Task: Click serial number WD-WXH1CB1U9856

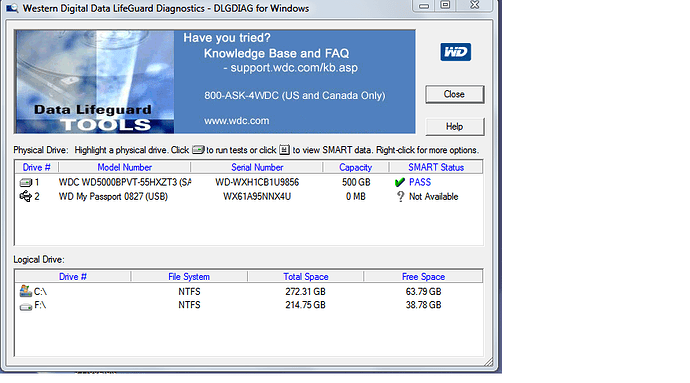Action: click(x=257, y=182)
